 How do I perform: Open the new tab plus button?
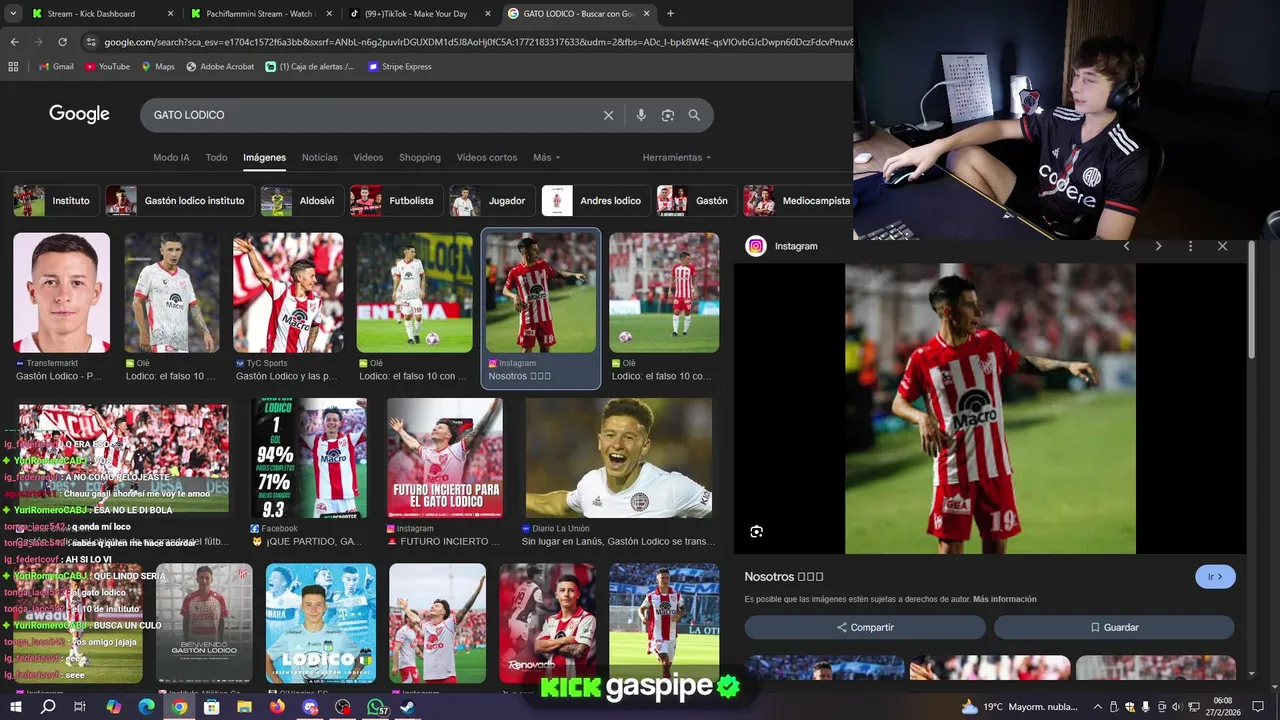coord(670,14)
